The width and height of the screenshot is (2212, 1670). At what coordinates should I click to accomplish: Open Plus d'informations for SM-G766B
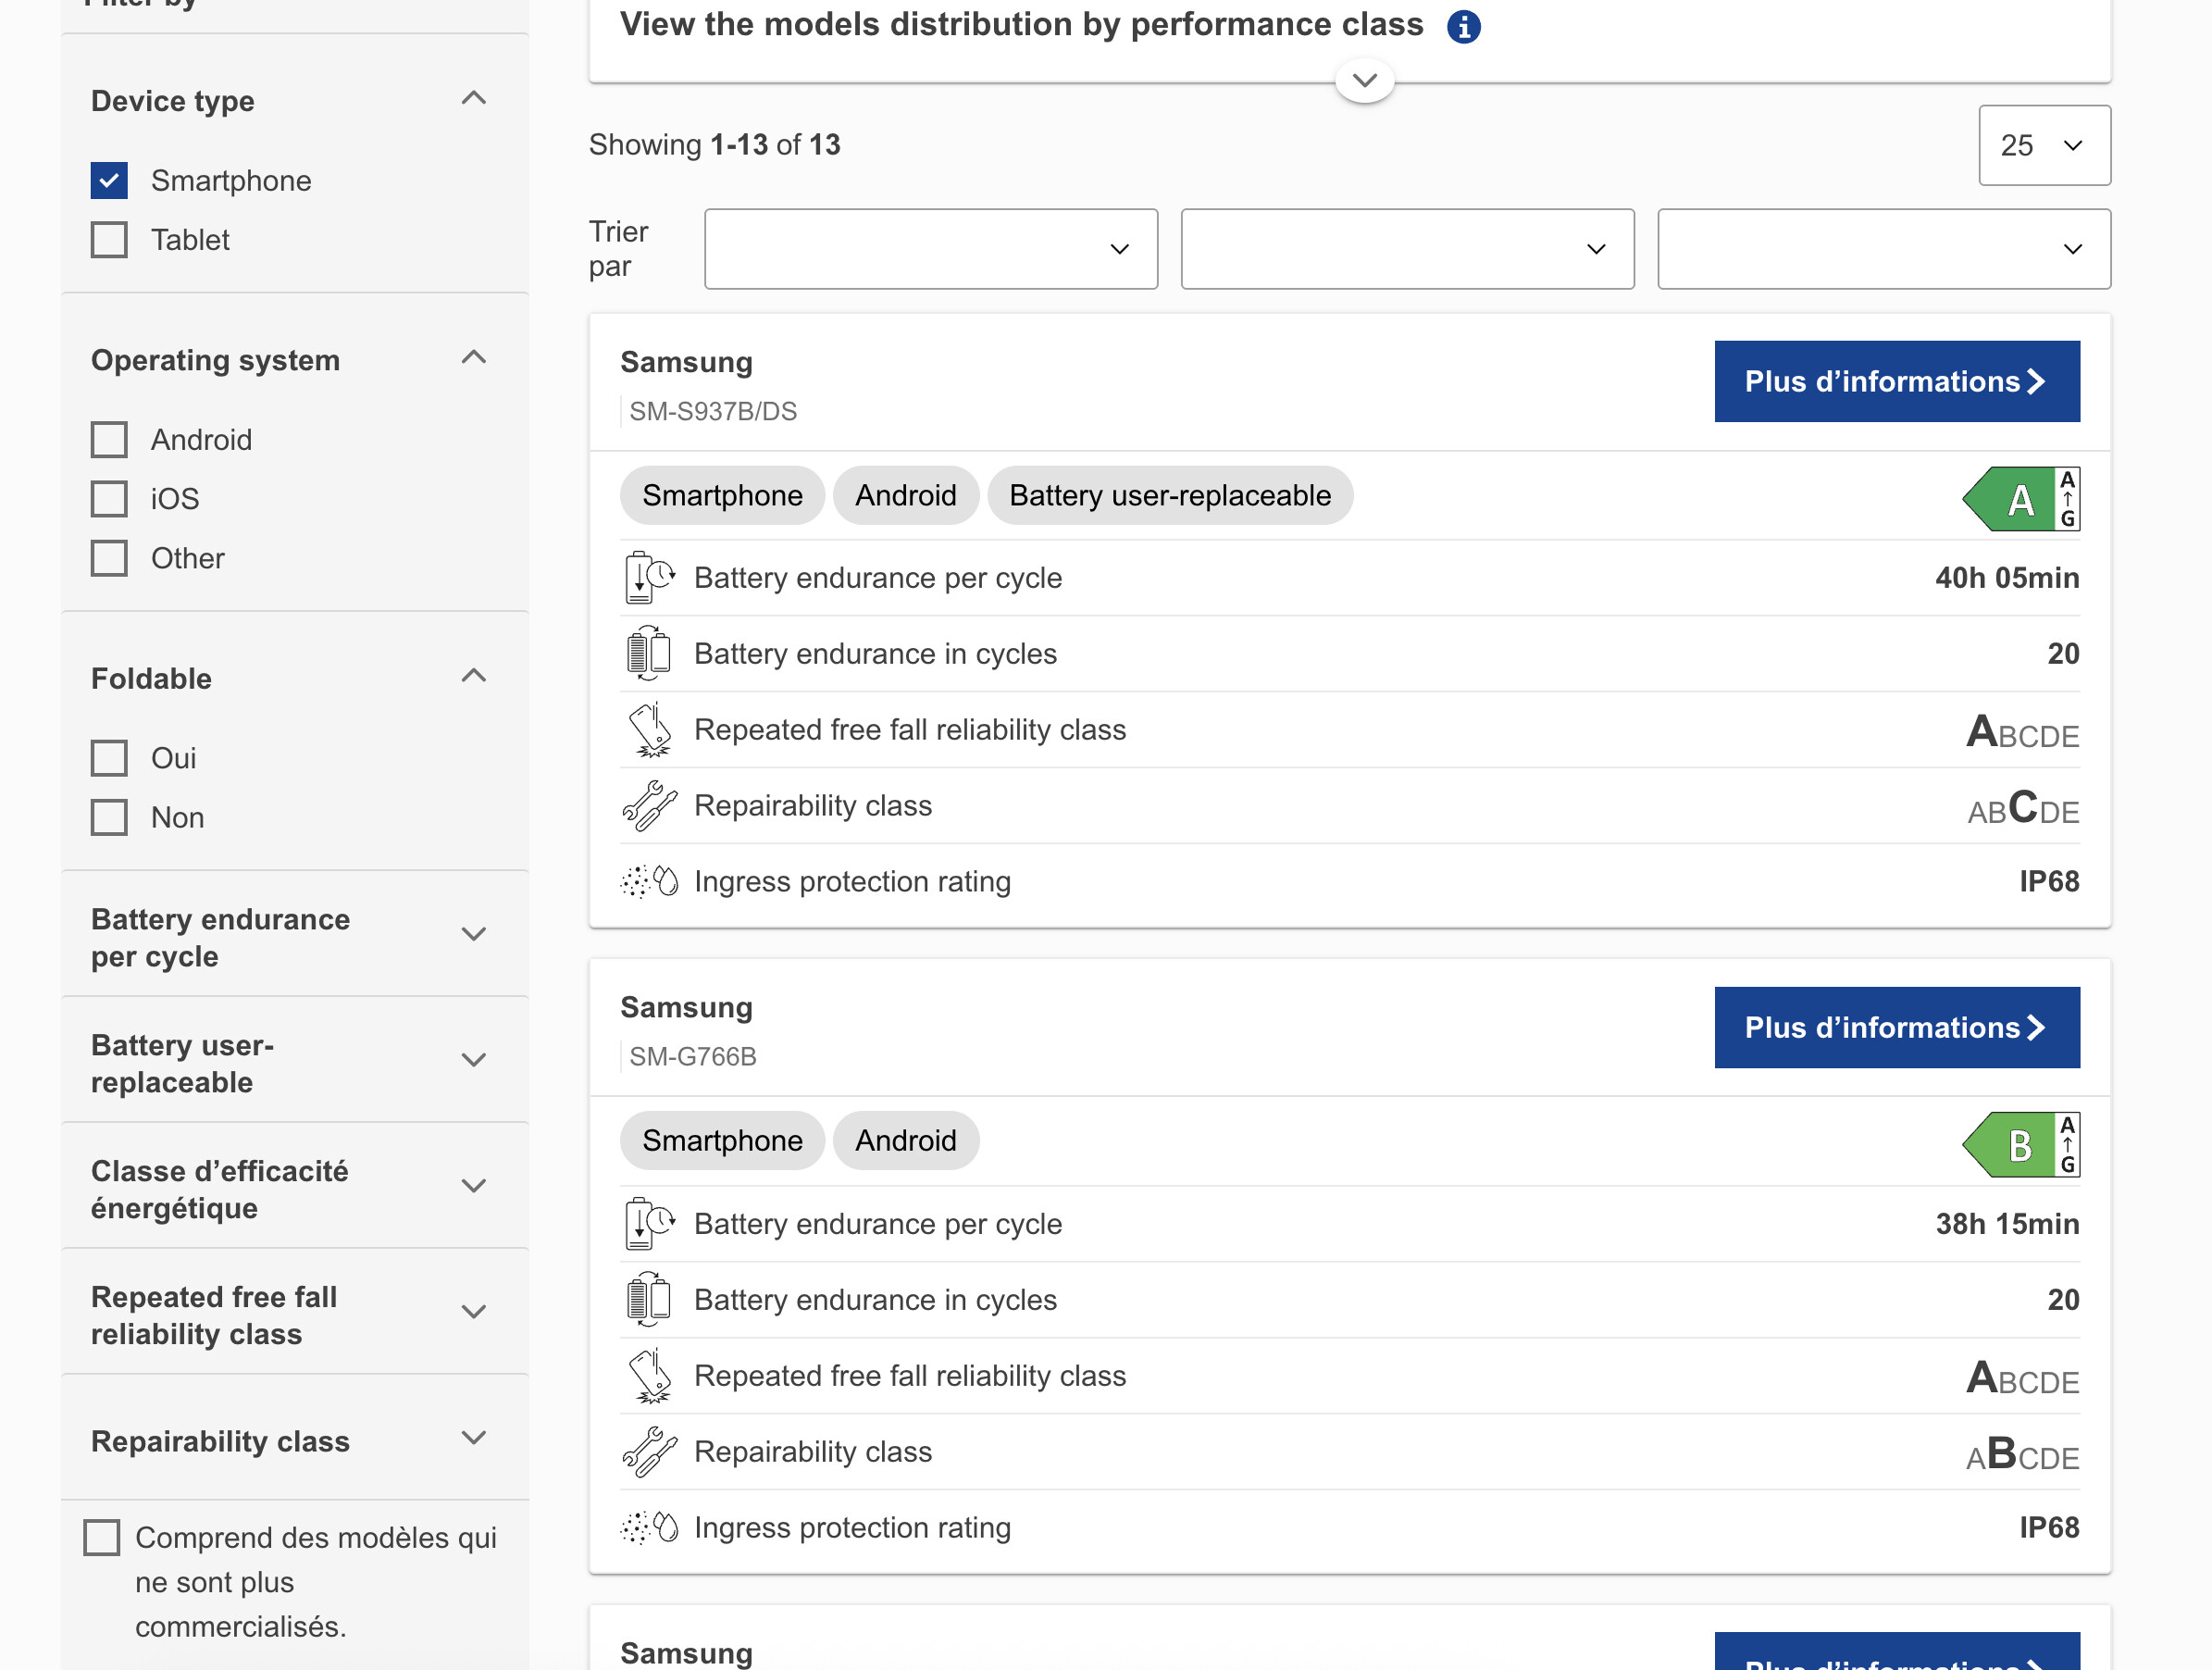tap(1897, 1028)
